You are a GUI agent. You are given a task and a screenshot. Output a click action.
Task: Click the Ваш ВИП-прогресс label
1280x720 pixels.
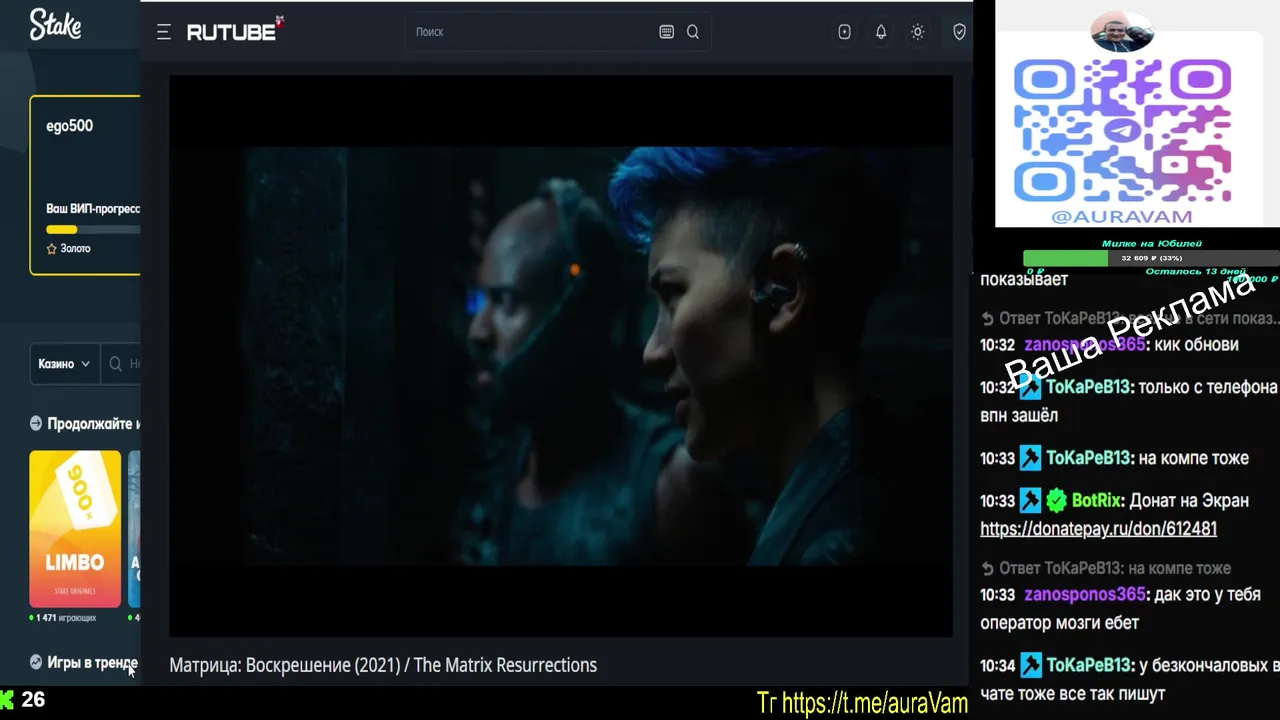click(93, 209)
